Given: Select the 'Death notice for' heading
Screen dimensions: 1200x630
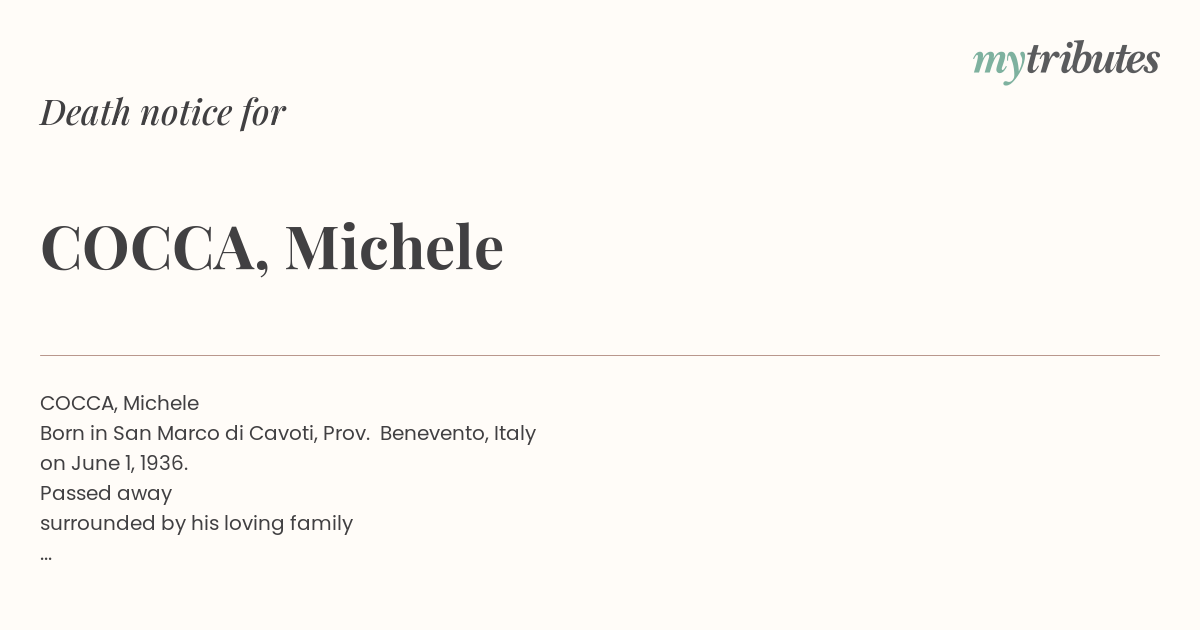Looking at the screenshot, I should pyautogui.click(x=163, y=112).
